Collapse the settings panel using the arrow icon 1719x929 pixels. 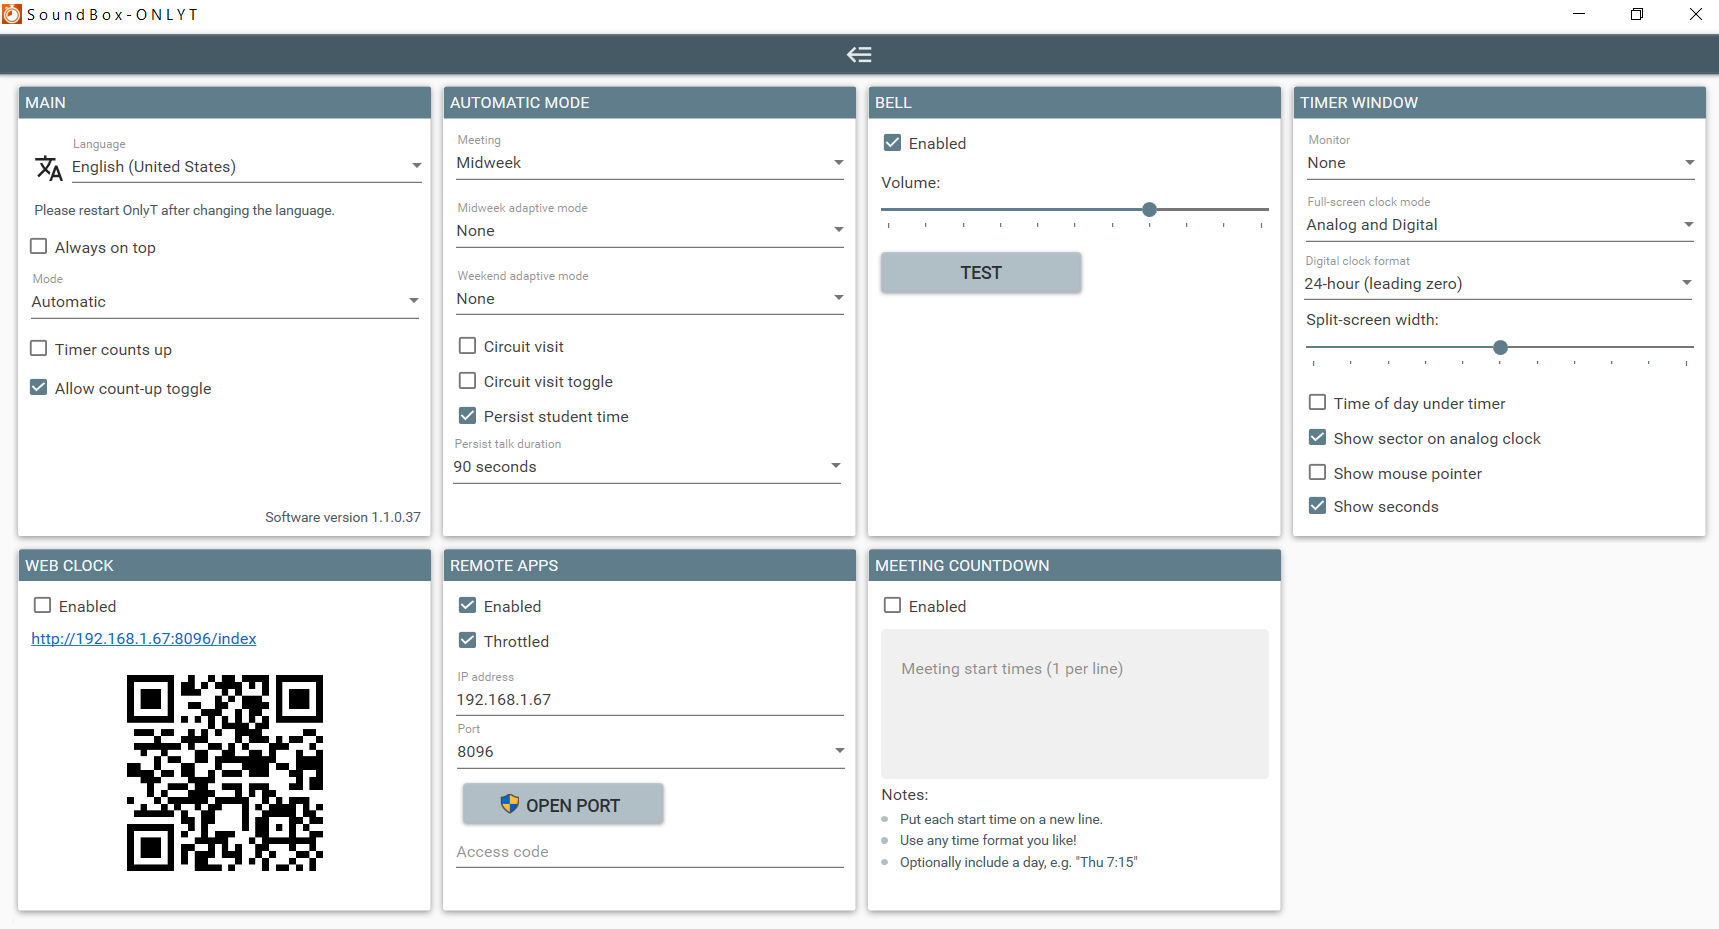858,54
